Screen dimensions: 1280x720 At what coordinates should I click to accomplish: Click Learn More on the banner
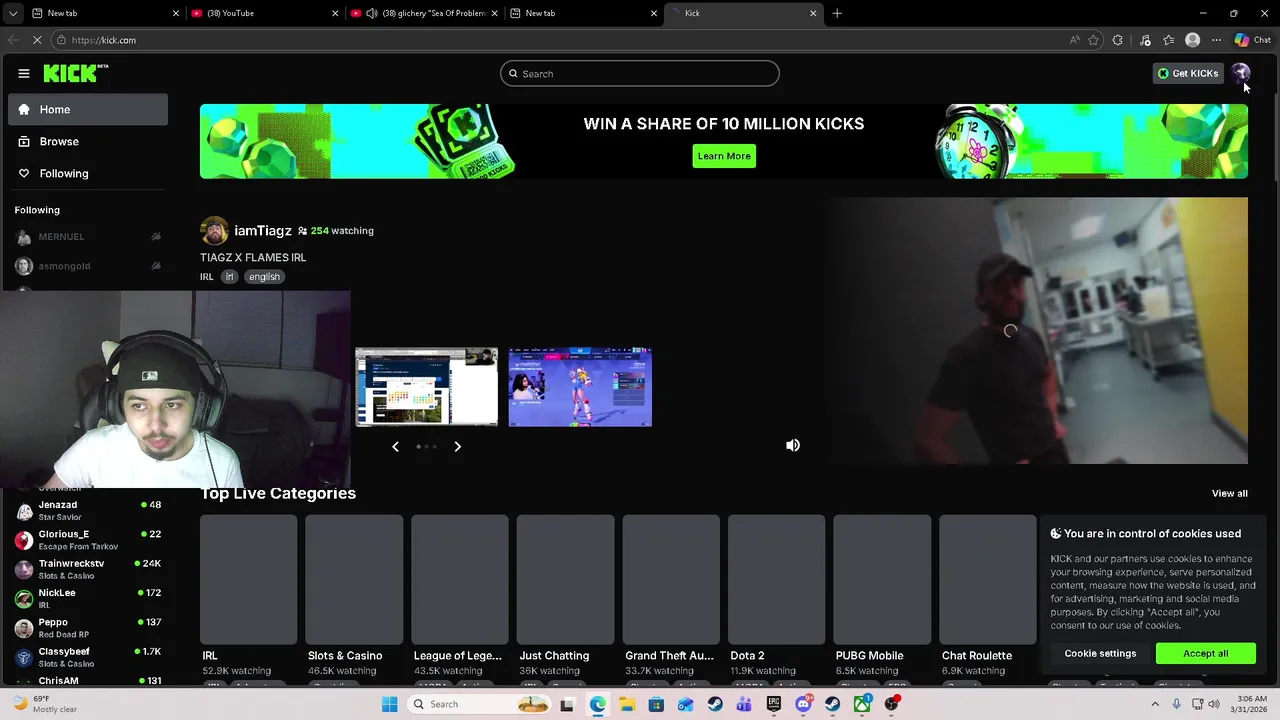point(724,156)
